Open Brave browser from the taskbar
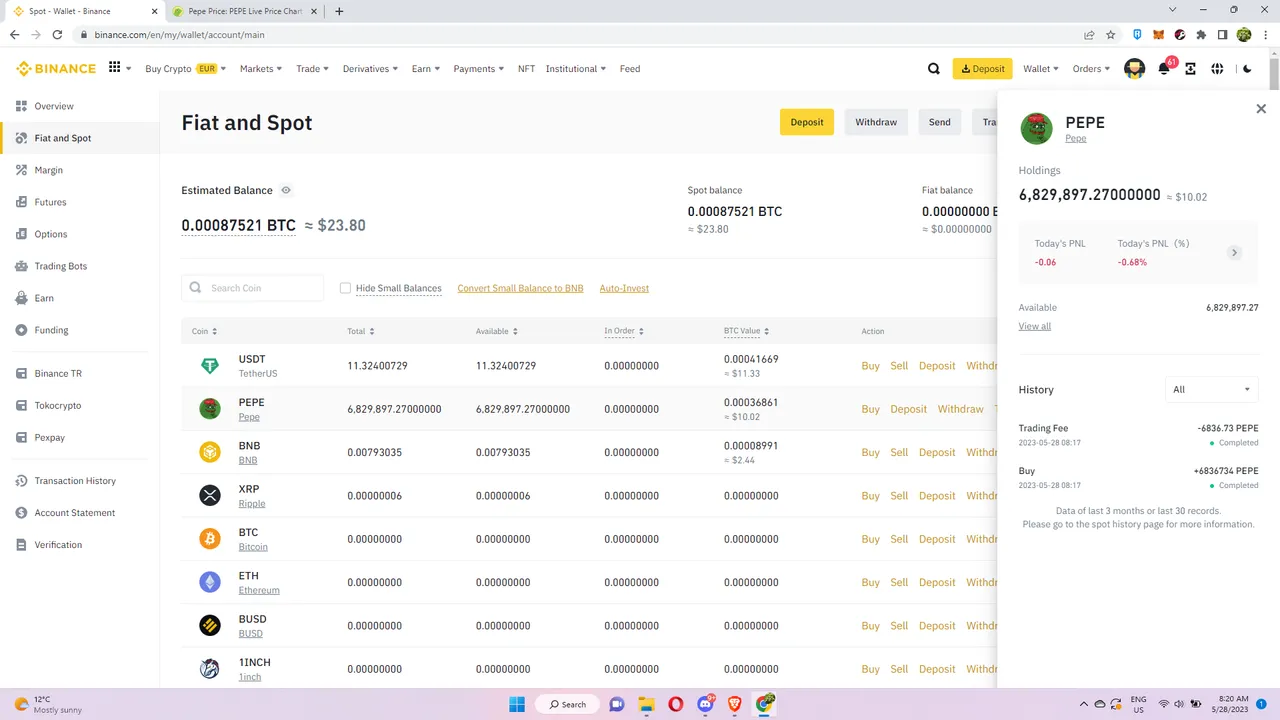Image resolution: width=1280 pixels, height=720 pixels. tap(735, 704)
